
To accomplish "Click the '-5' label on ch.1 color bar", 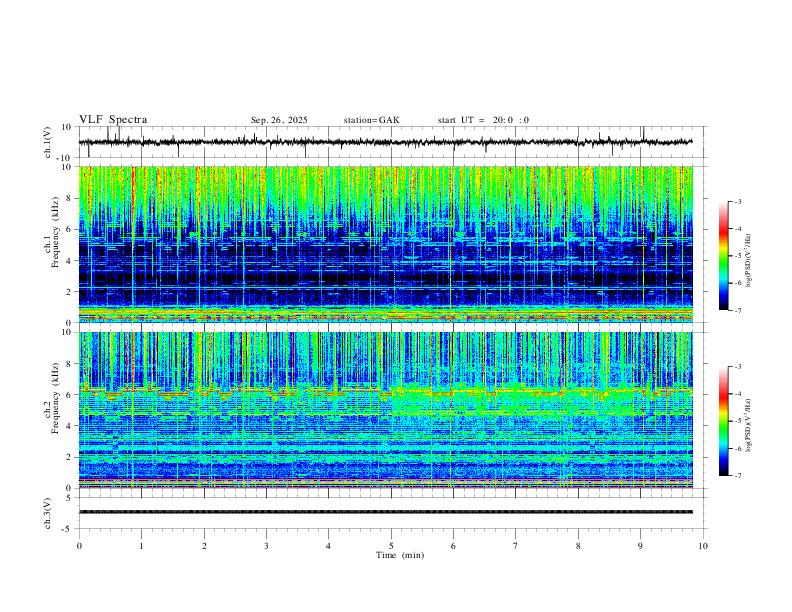I will [x=738, y=256].
